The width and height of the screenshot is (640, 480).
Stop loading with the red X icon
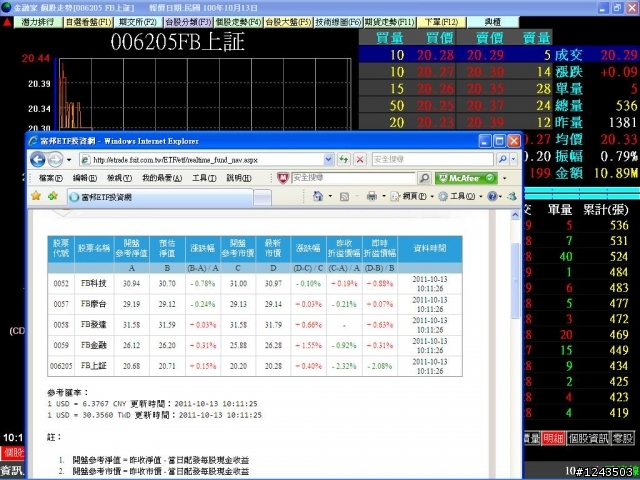360,159
